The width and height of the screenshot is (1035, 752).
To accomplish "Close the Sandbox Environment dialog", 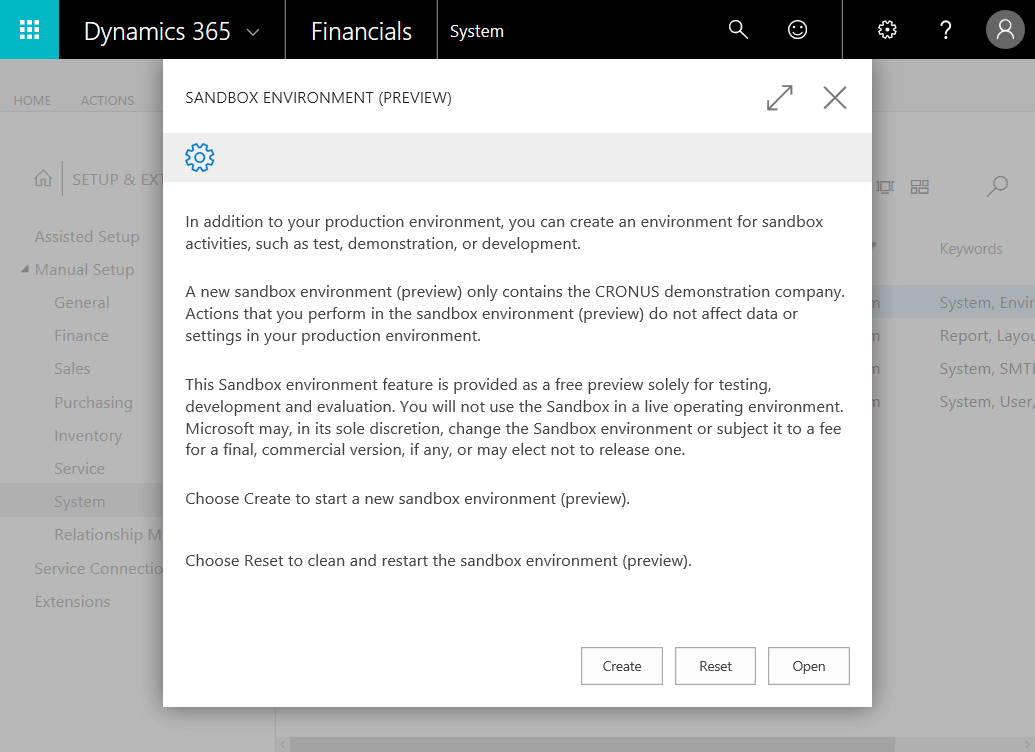I will [835, 98].
